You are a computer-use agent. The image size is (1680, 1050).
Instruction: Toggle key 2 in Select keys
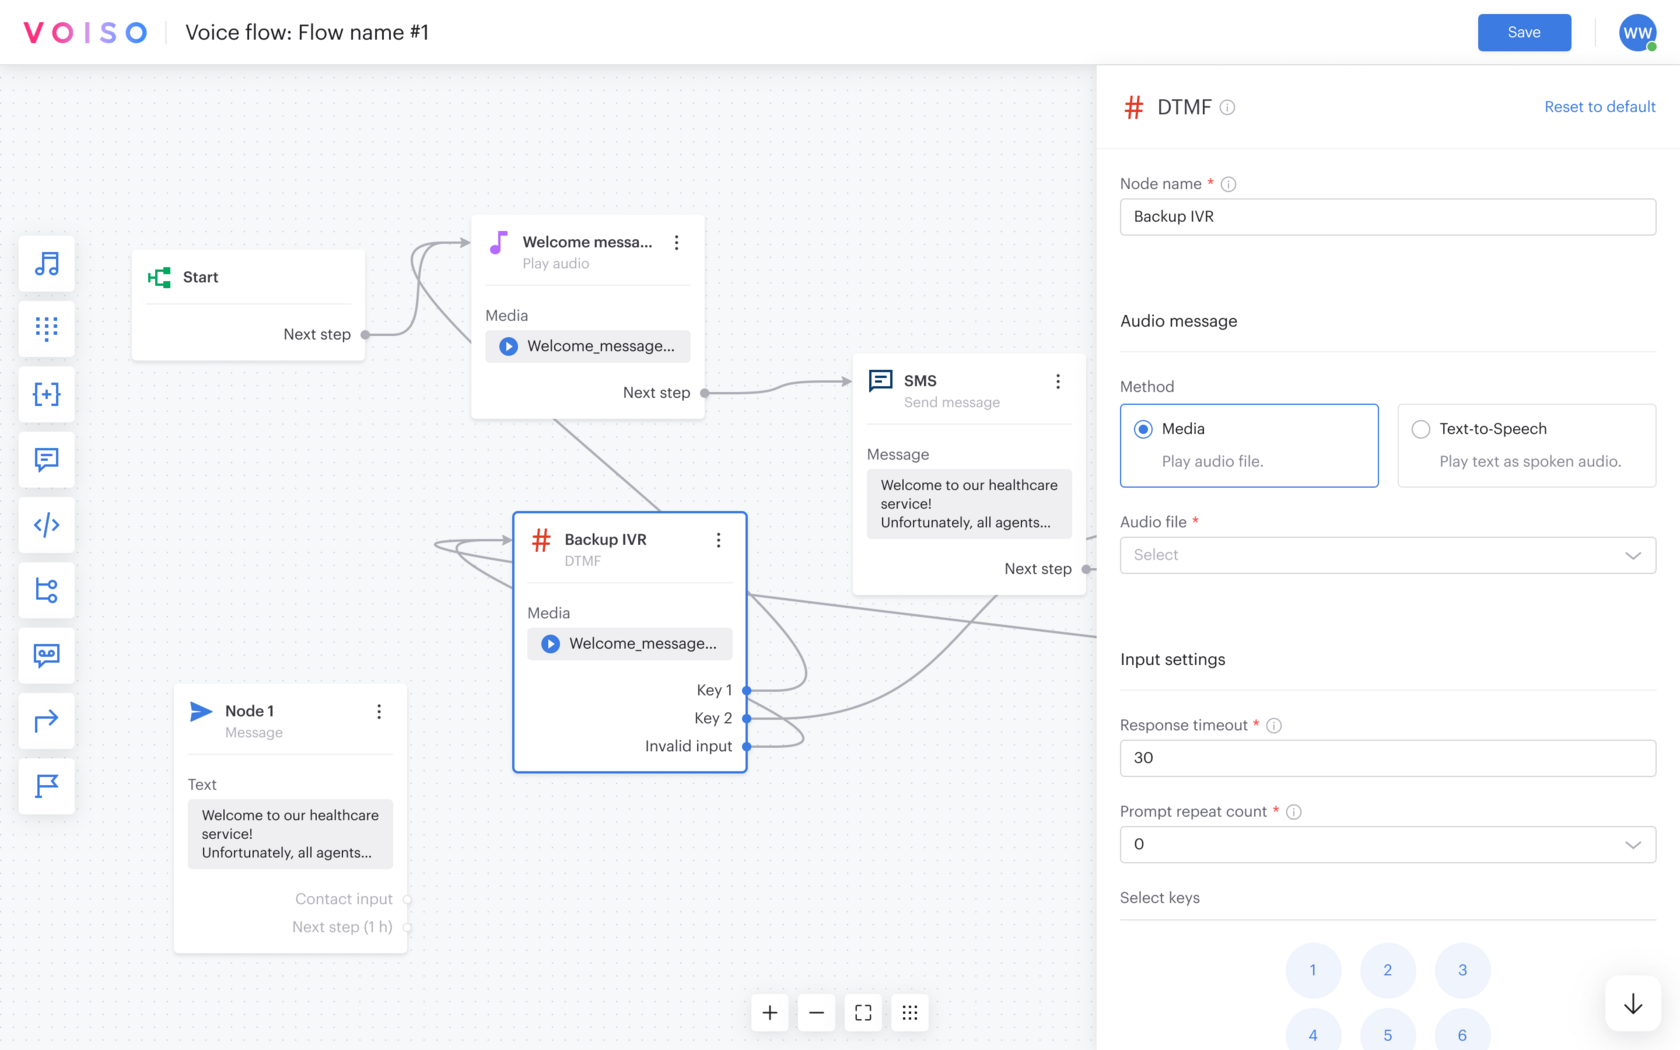coord(1387,970)
